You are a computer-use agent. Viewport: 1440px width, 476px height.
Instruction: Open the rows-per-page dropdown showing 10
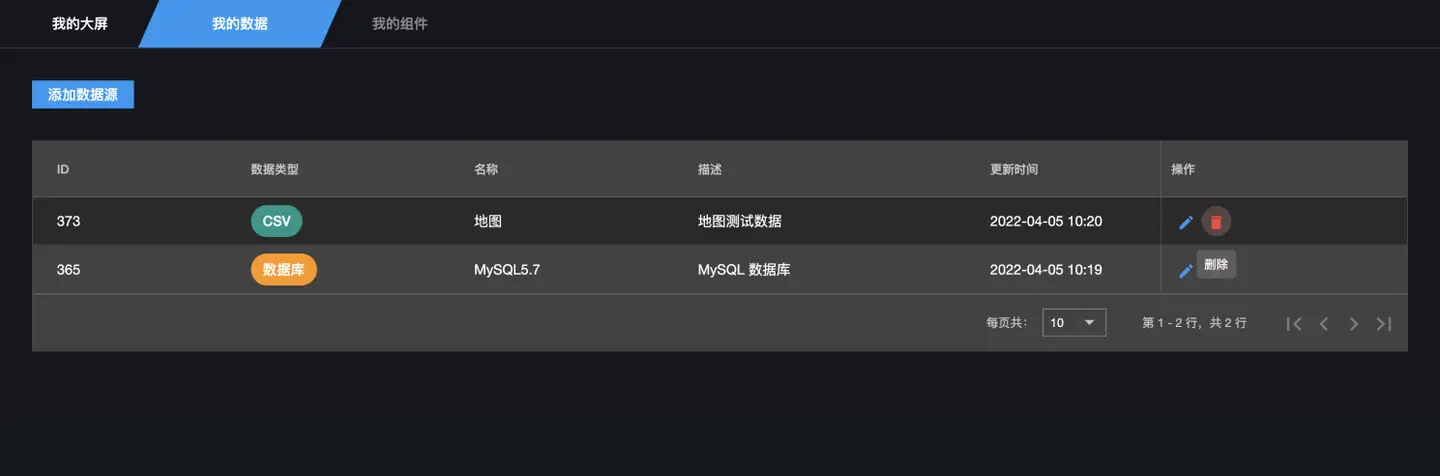coord(1074,323)
